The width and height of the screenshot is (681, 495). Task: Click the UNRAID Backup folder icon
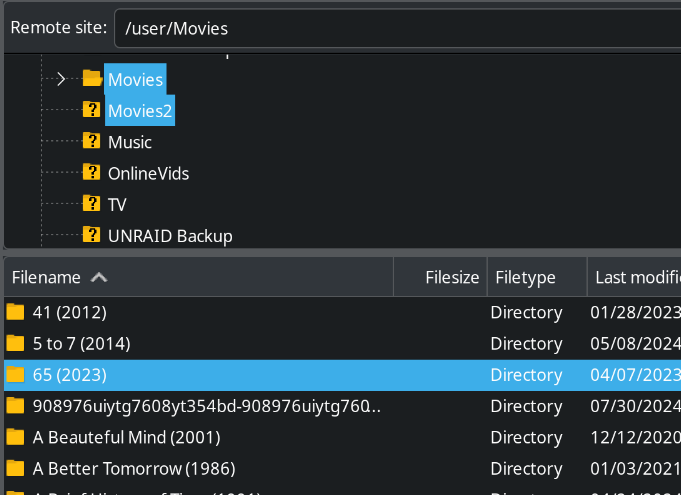91,235
